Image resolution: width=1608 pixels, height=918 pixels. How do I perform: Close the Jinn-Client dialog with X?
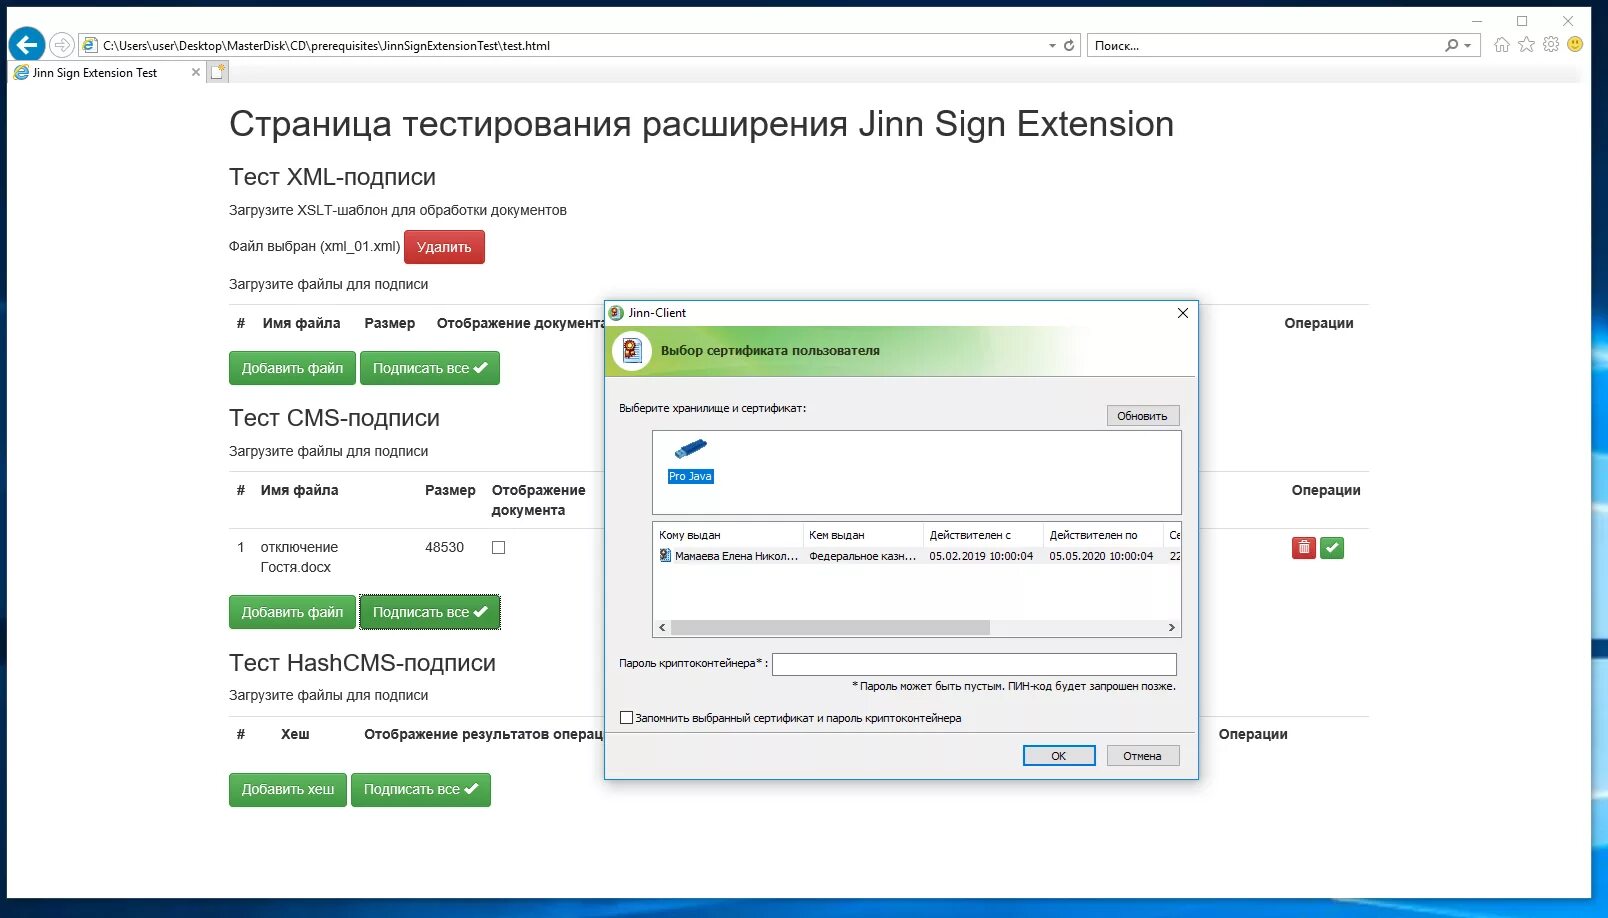coord(1183,313)
